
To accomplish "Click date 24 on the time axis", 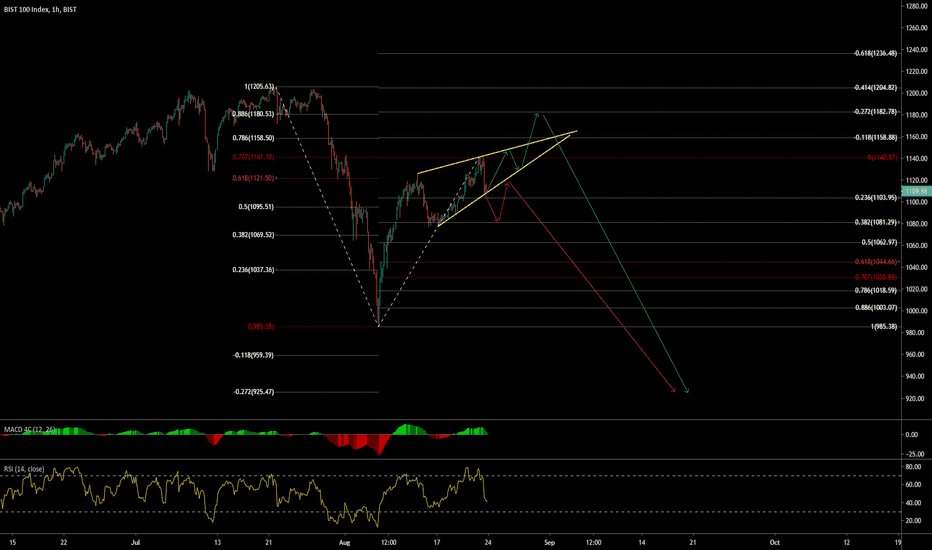I will tap(488, 542).
